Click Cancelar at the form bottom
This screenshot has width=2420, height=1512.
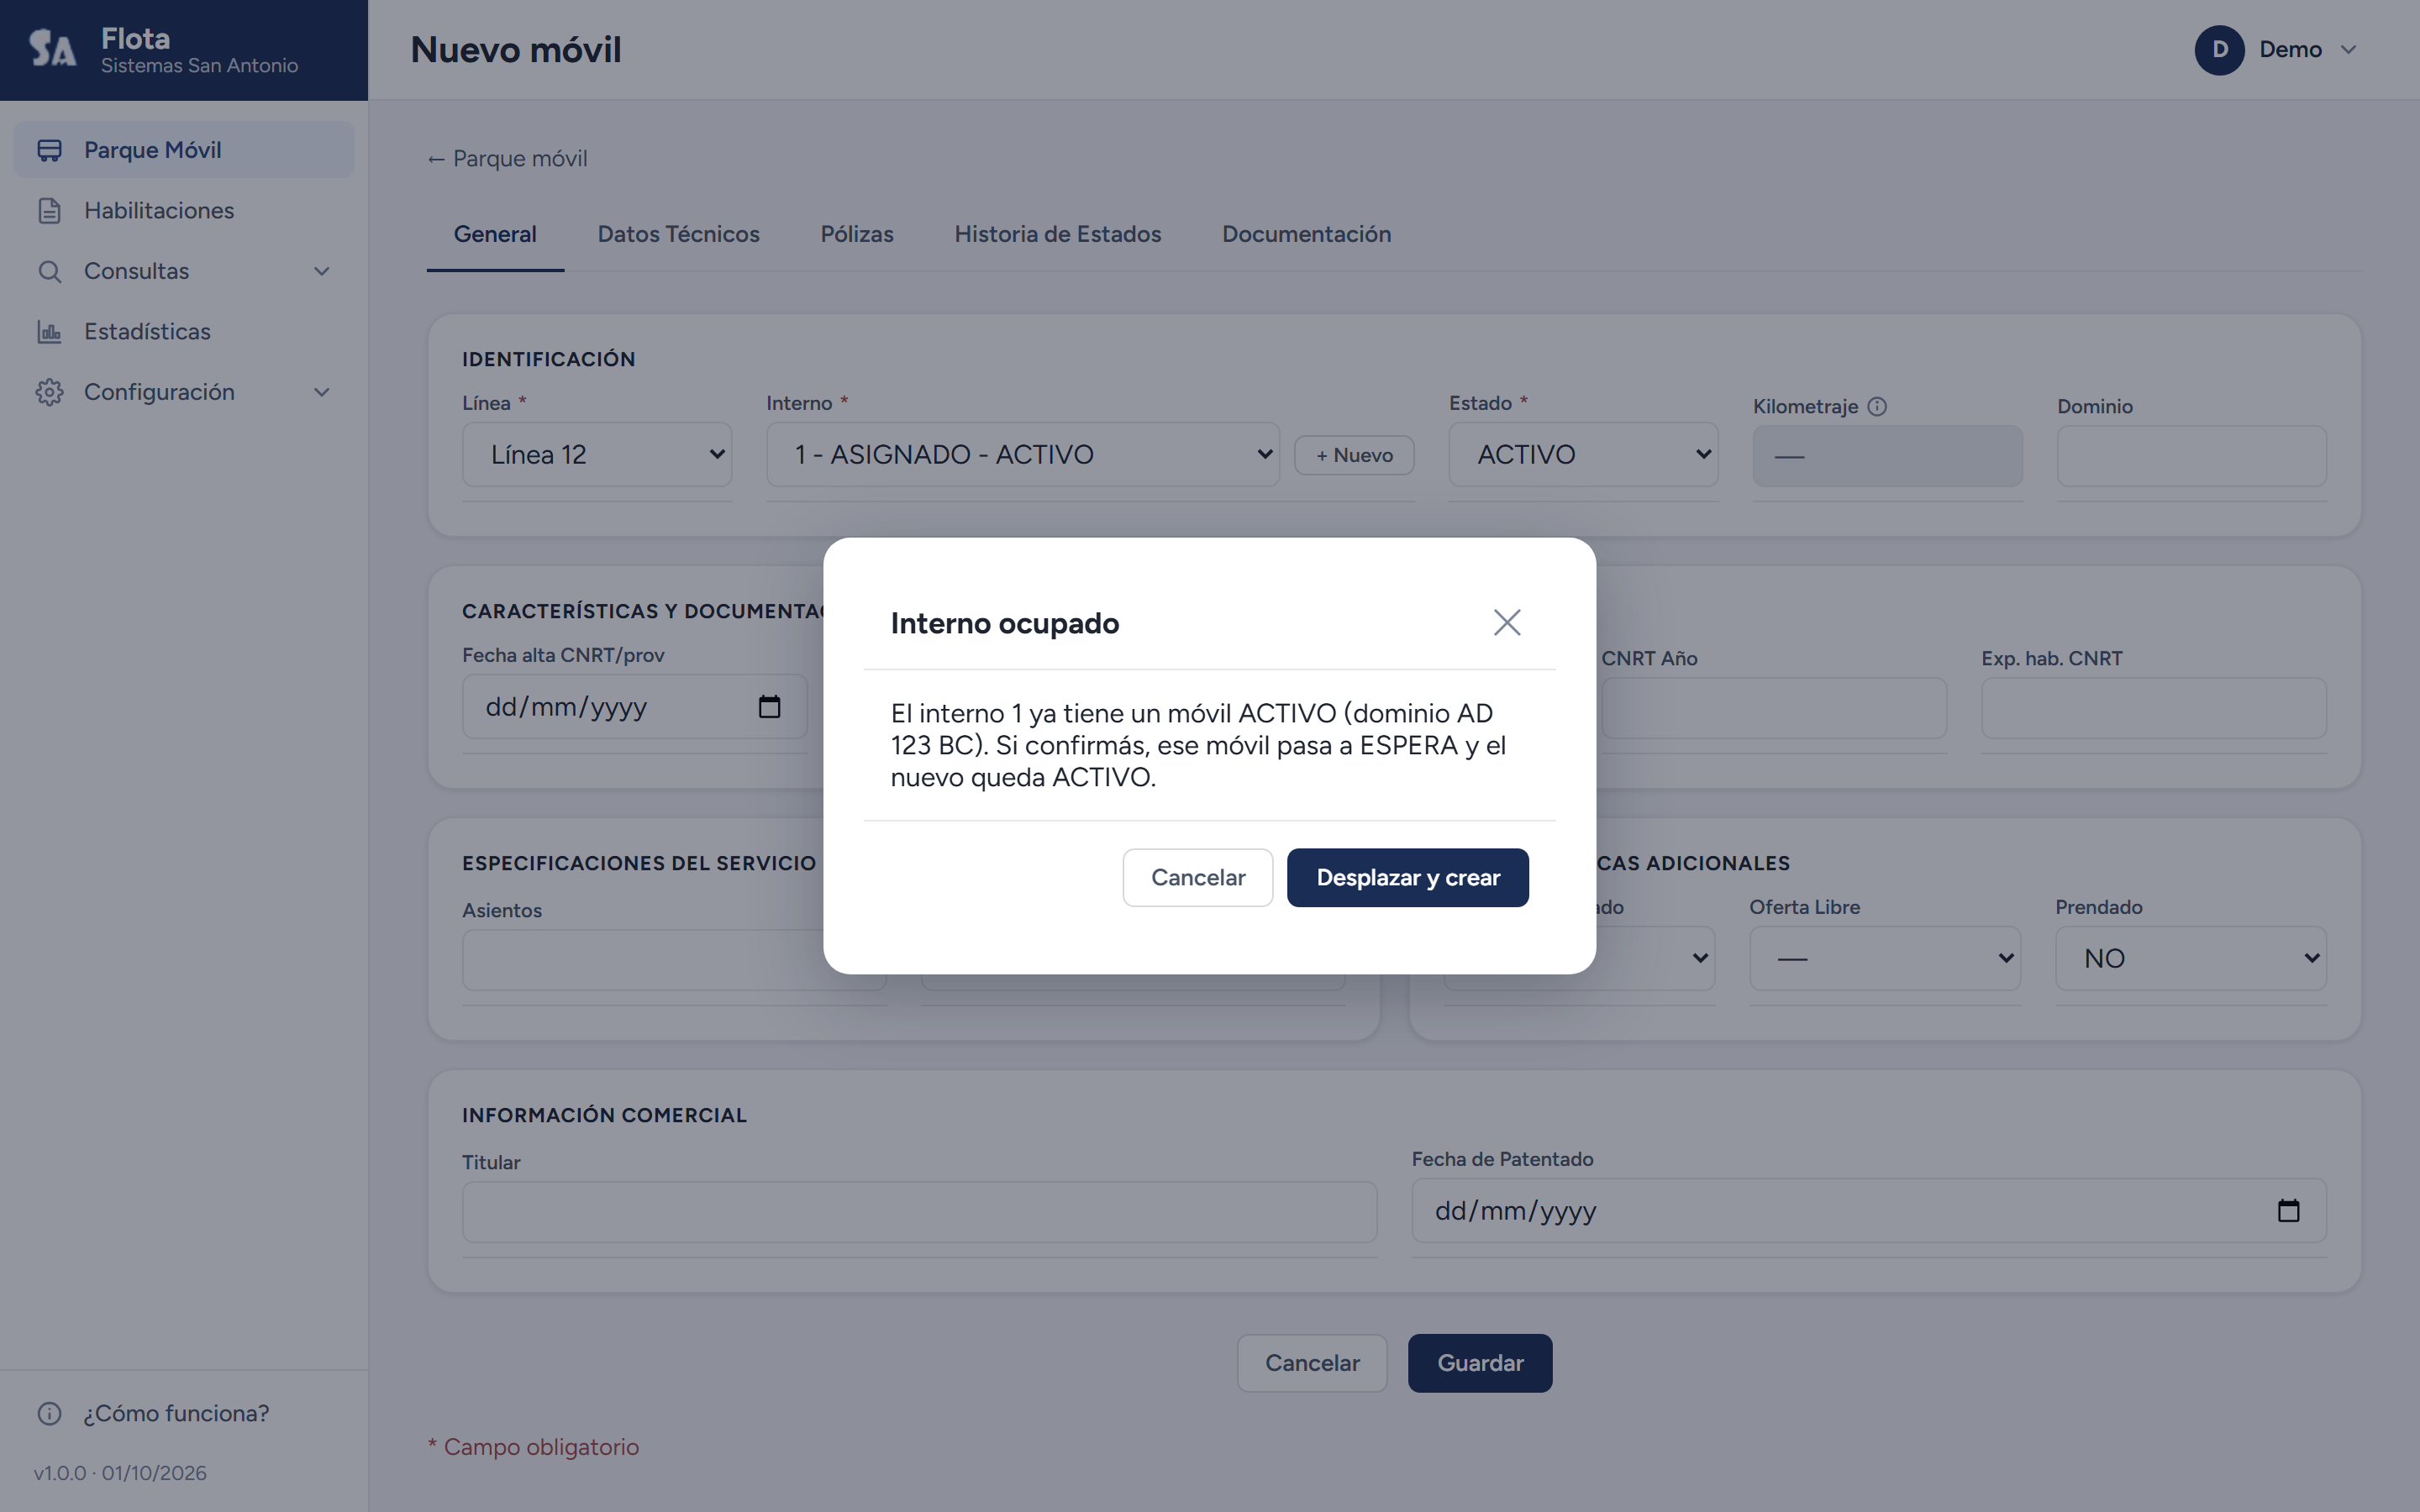[1312, 1363]
